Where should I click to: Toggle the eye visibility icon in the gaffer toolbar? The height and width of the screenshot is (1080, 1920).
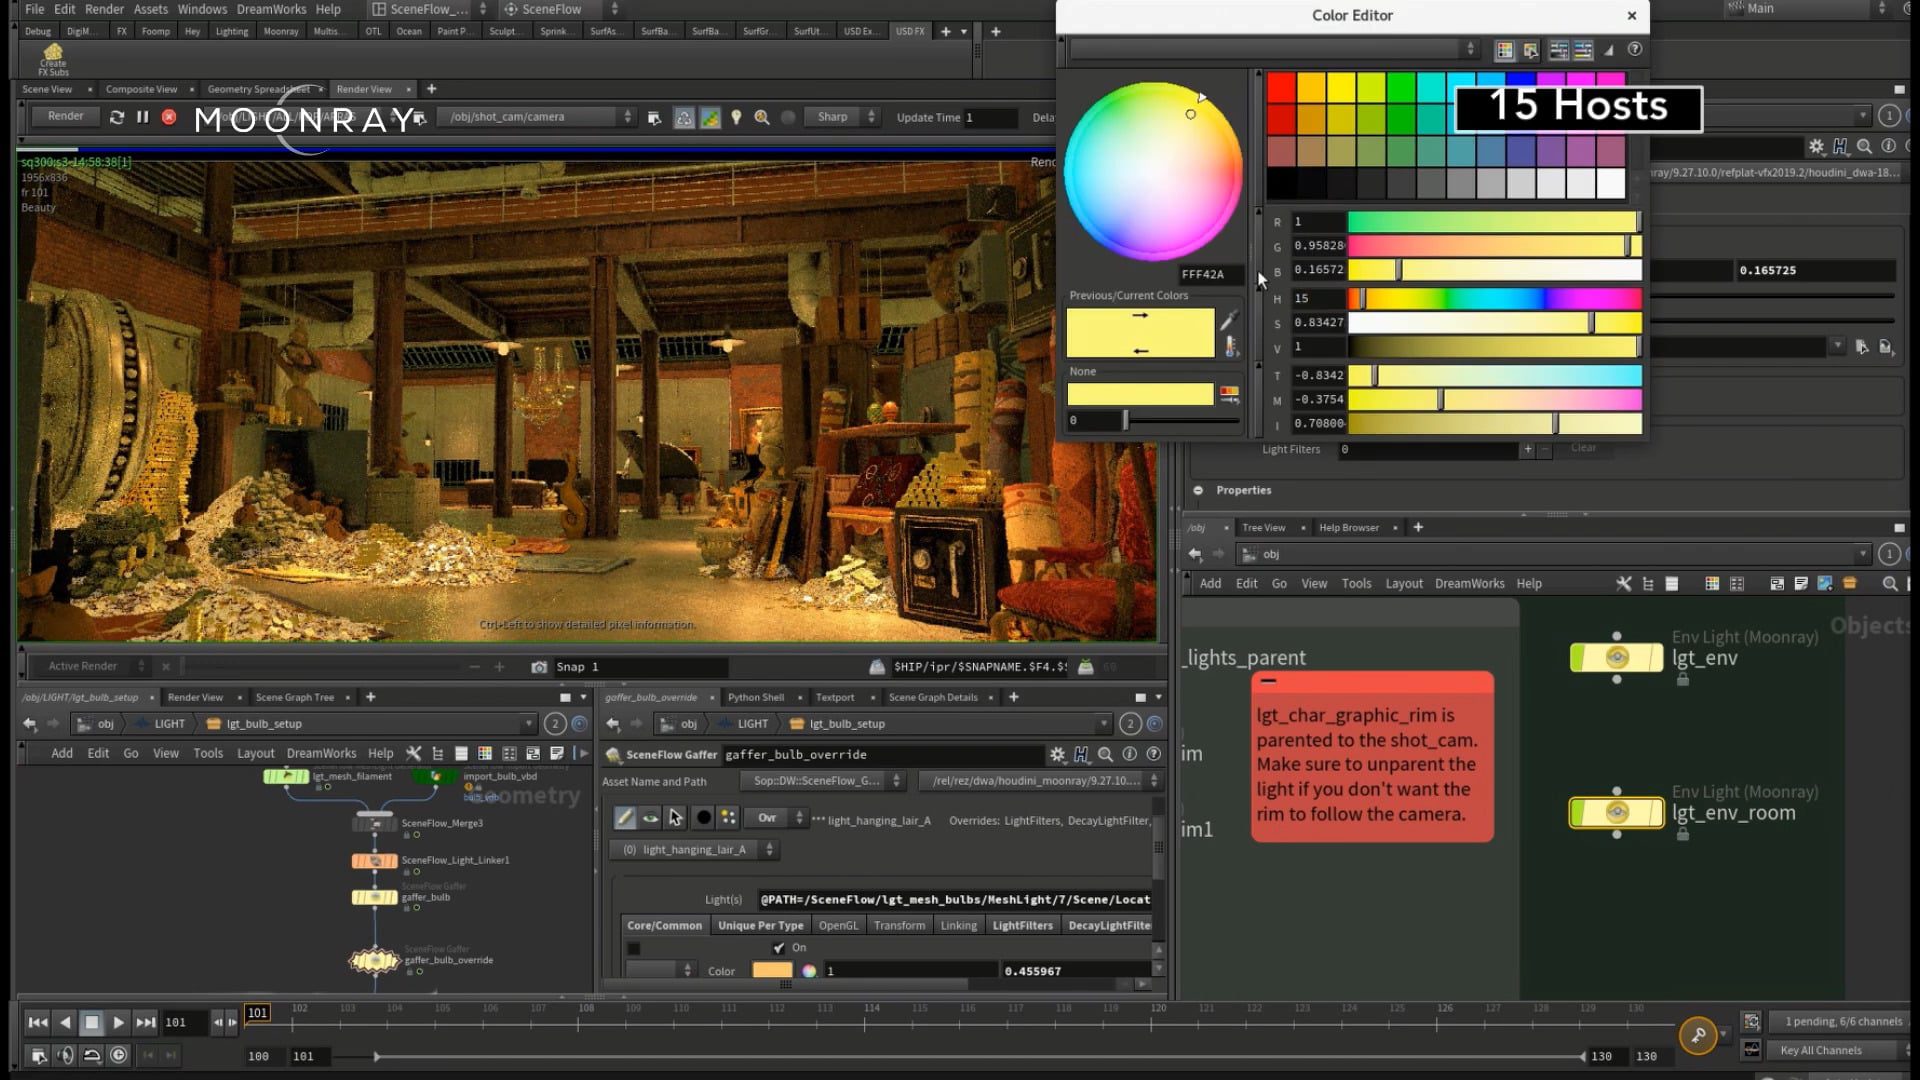click(x=651, y=818)
